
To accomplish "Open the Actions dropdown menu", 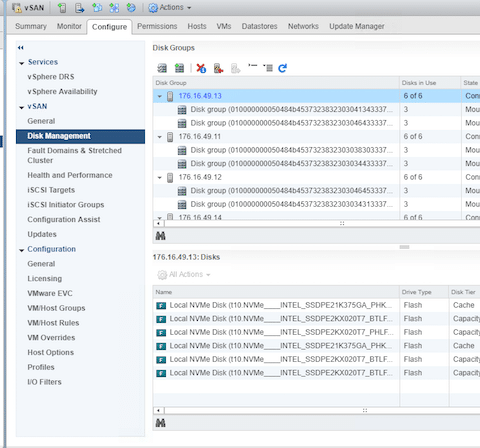I will (170, 8).
